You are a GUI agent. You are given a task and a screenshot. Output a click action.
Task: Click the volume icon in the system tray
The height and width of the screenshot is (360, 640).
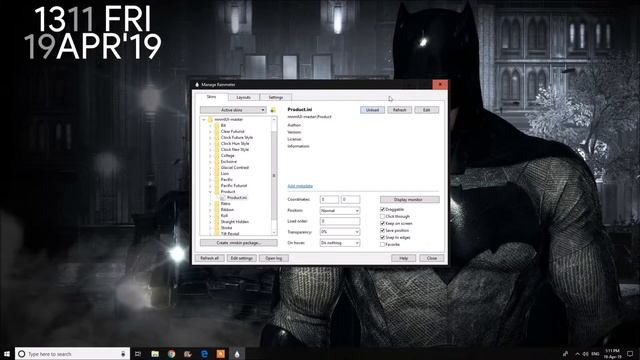tap(586, 354)
